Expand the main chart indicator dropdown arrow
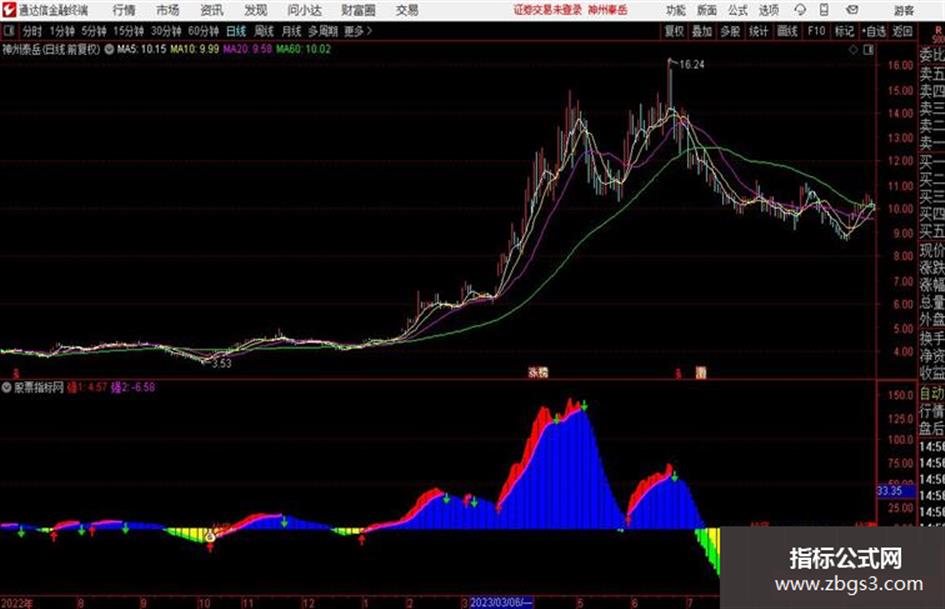Image resolution: width=945 pixels, height=609 pixels. (x=109, y=49)
